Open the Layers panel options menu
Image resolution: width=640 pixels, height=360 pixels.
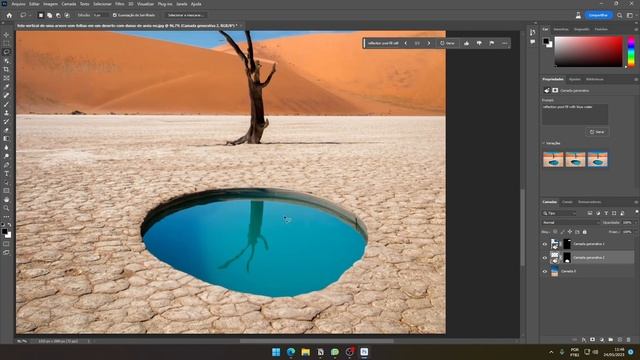(x=636, y=202)
